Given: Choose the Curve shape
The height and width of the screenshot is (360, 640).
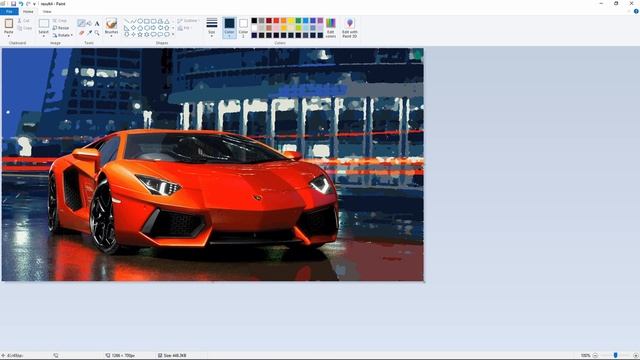Looking at the screenshot, I should pyautogui.click(x=133, y=21).
